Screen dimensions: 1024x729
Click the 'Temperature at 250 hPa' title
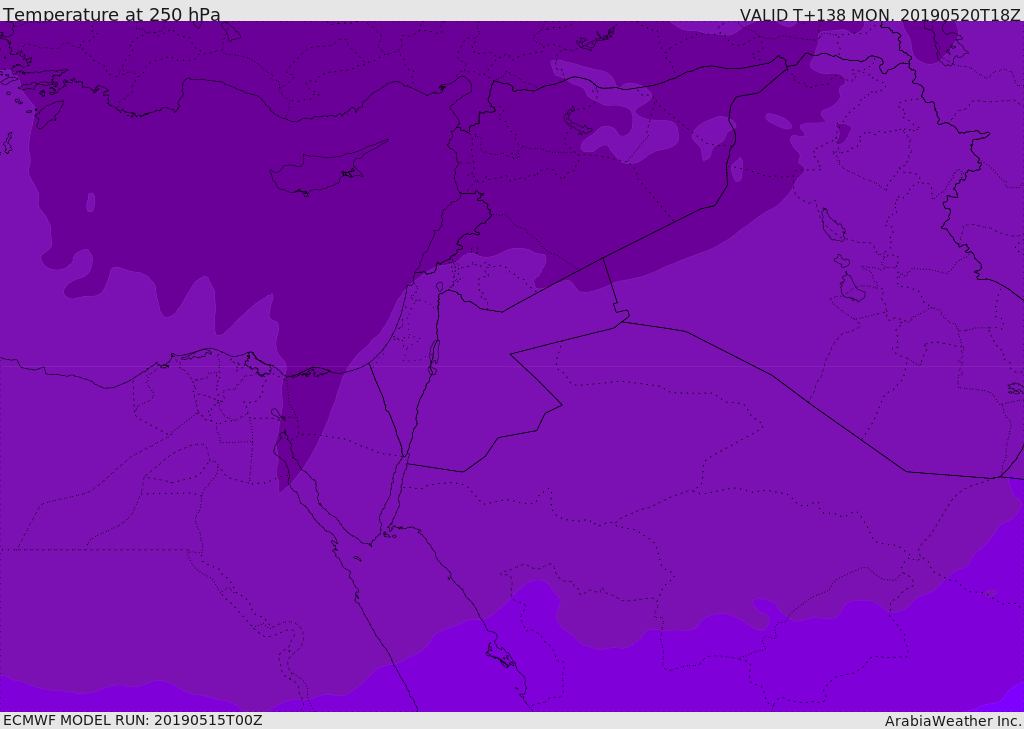pos(112,14)
